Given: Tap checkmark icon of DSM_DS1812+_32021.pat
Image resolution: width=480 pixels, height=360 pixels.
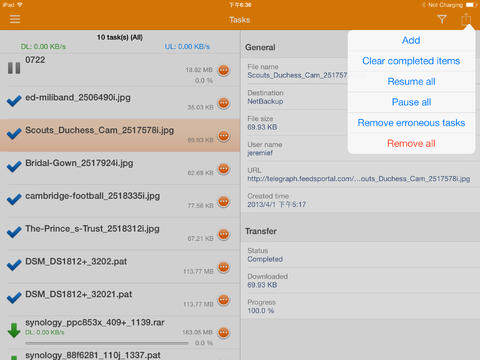Looking at the screenshot, I should click(14, 297).
